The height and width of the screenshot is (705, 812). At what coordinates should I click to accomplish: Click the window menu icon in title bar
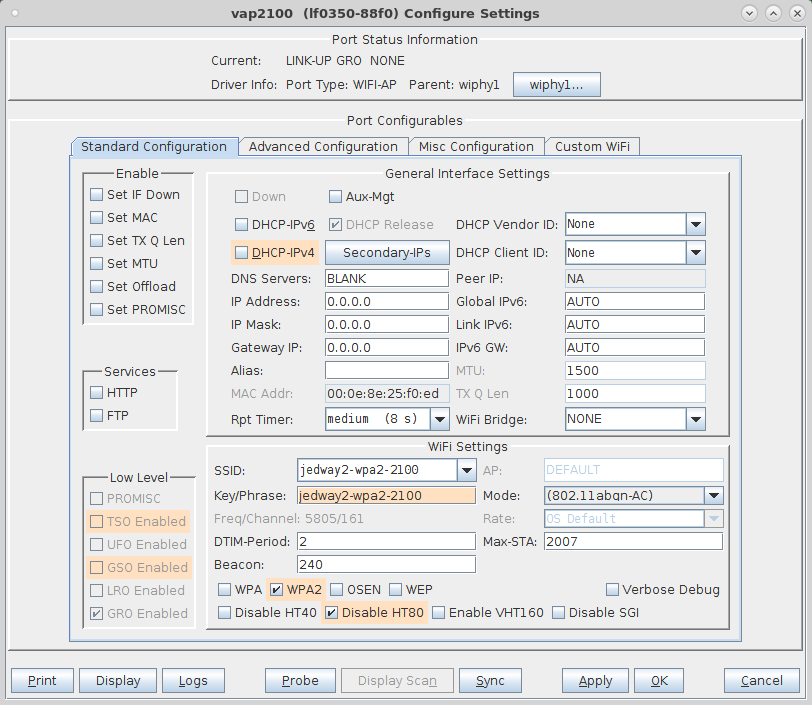15,13
